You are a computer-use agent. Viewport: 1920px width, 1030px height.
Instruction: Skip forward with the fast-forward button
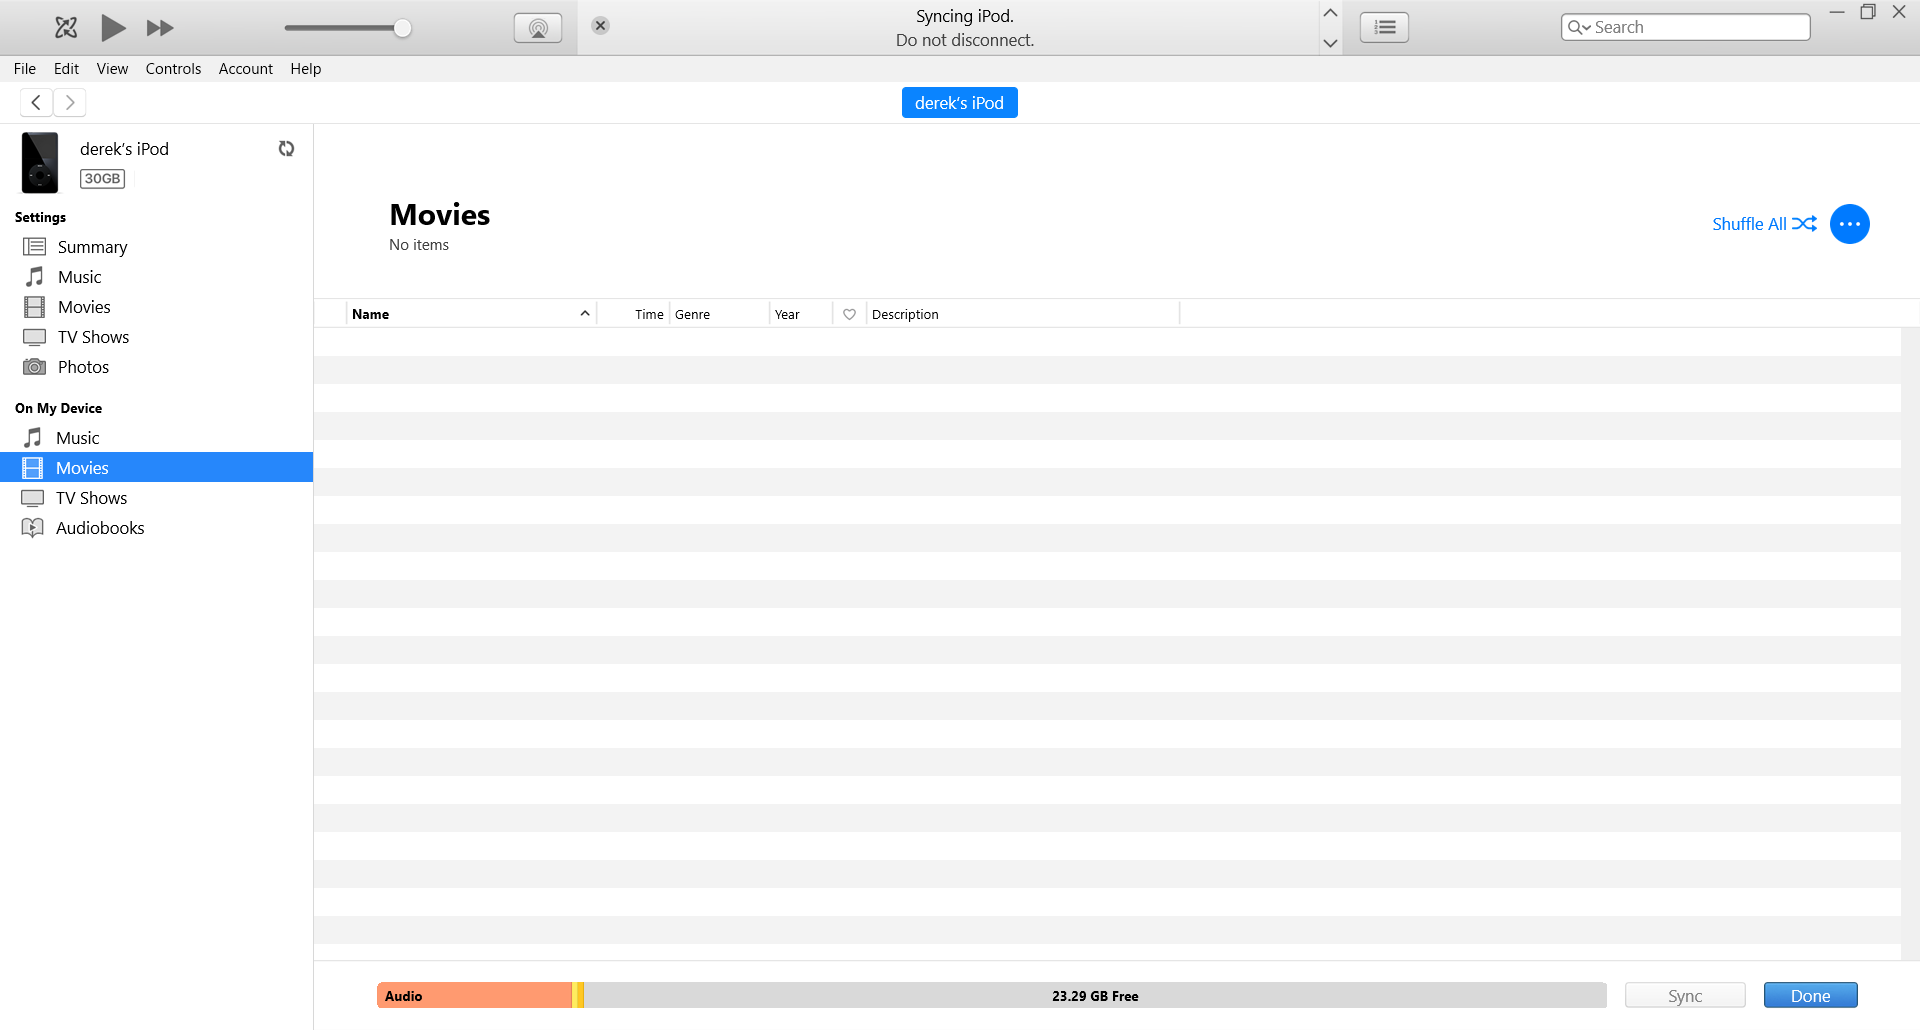tap(160, 28)
